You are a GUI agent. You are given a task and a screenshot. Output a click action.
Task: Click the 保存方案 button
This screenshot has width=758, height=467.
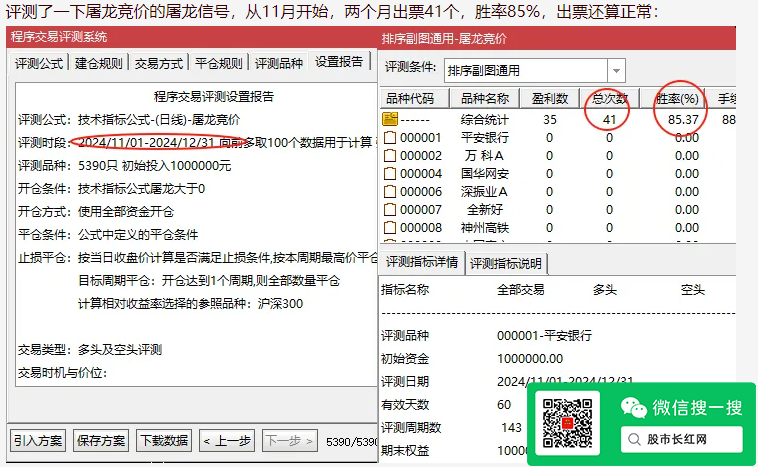pos(101,440)
